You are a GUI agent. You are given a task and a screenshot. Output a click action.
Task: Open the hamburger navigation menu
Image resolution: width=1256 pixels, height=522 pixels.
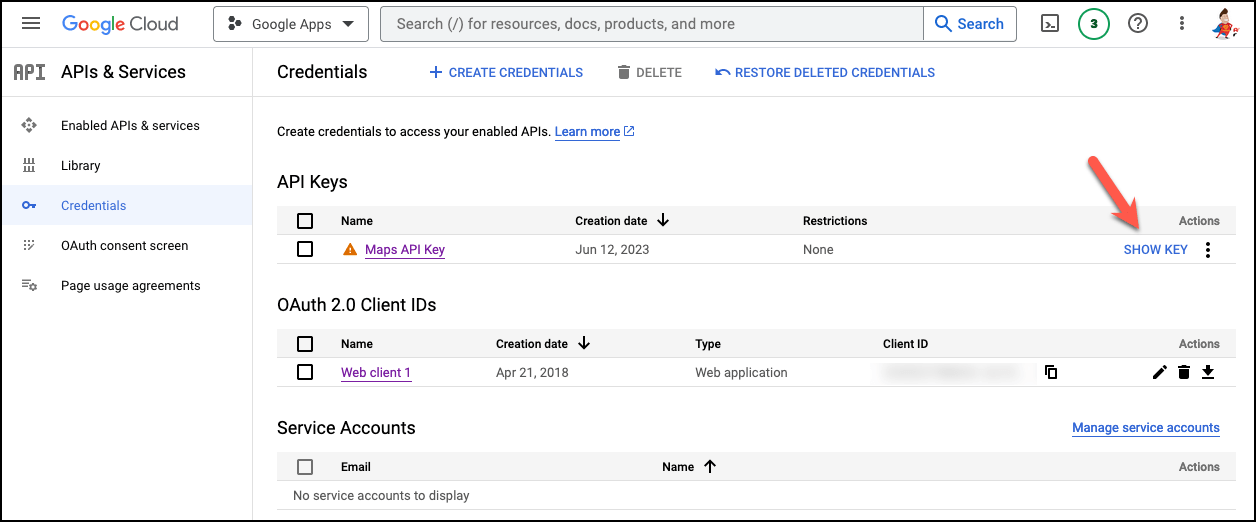click(31, 23)
